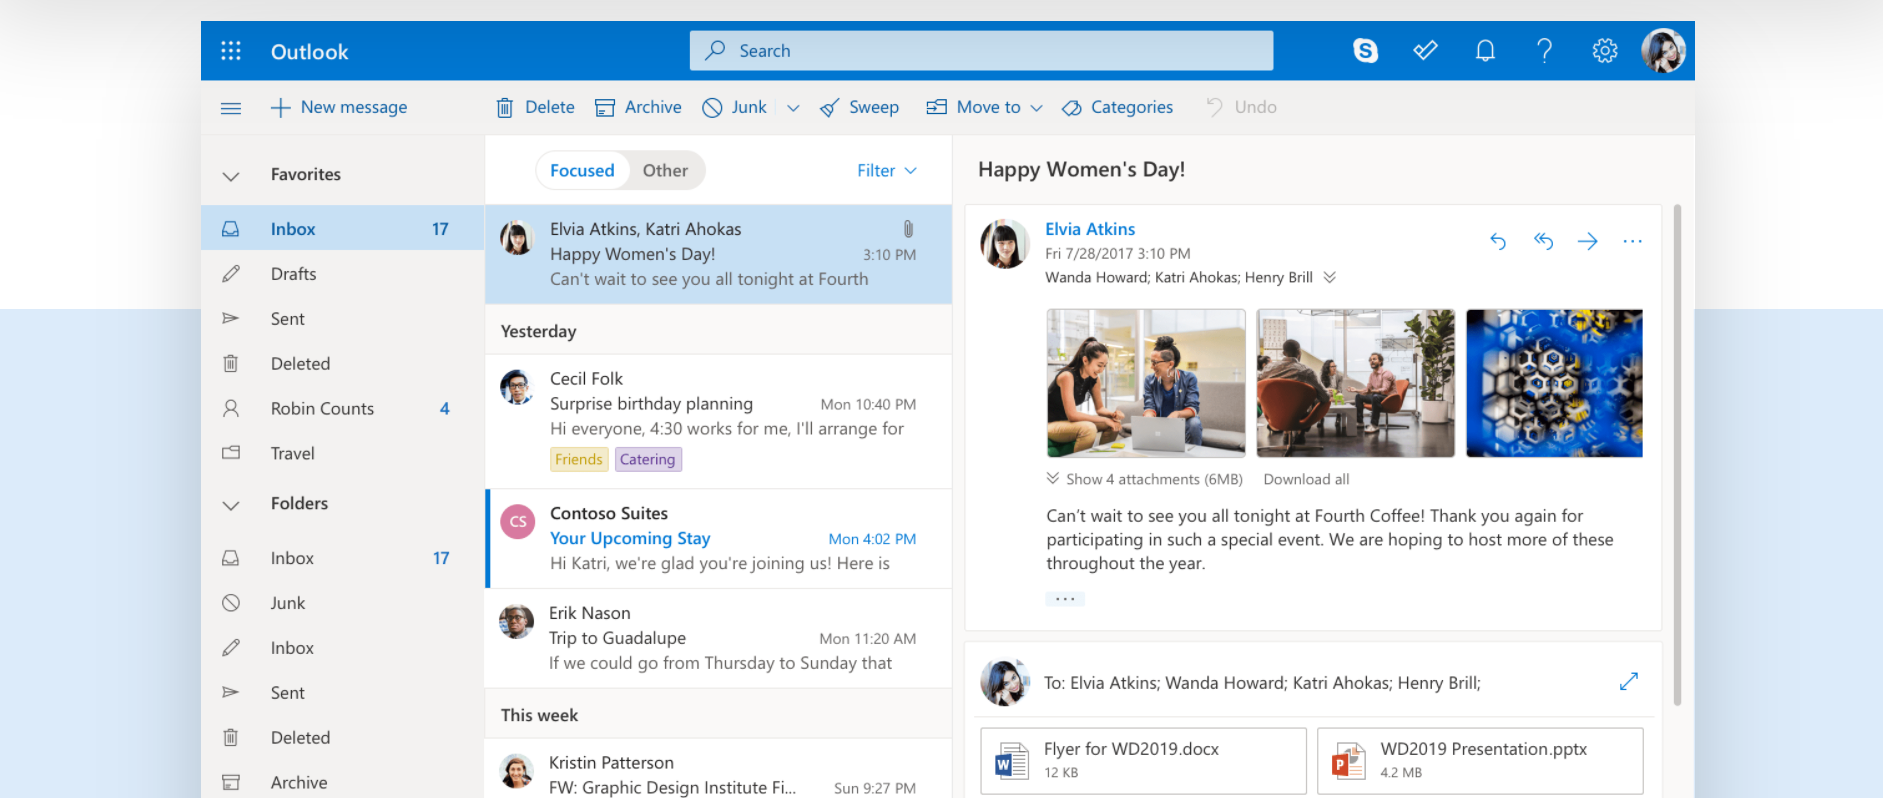Image resolution: width=1883 pixels, height=798 pixels.
Task: Show 4 attachments expander
Action: click(1145, 479)
